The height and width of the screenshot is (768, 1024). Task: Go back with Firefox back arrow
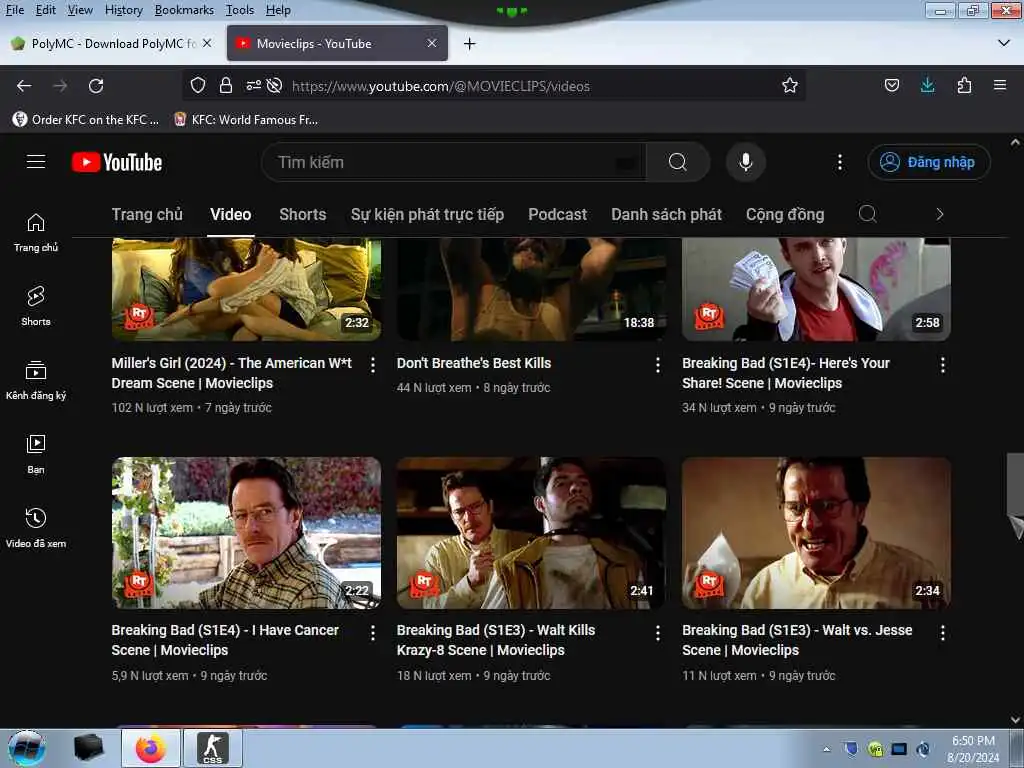pyautogui.click(x=24, y=86)
